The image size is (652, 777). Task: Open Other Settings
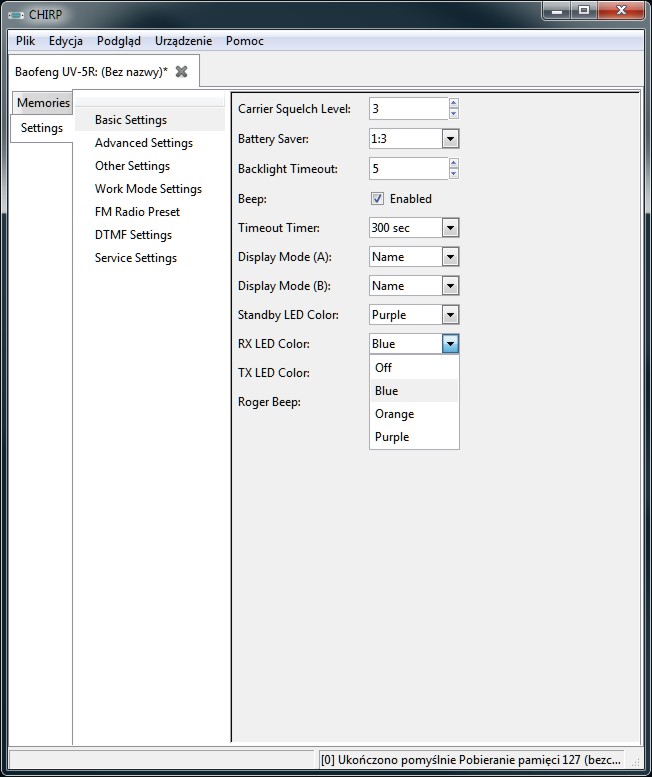pos(150,166)
